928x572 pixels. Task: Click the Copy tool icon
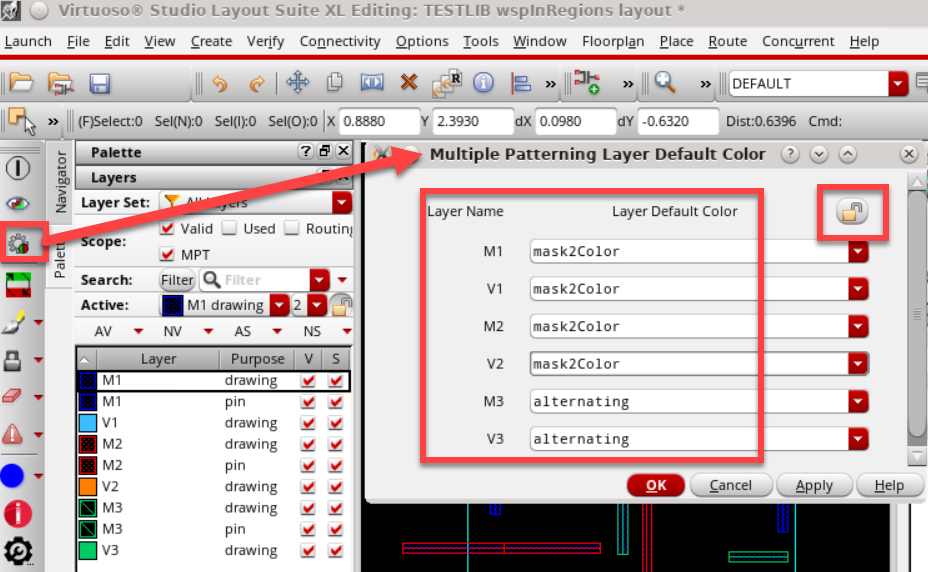point(335,82)
